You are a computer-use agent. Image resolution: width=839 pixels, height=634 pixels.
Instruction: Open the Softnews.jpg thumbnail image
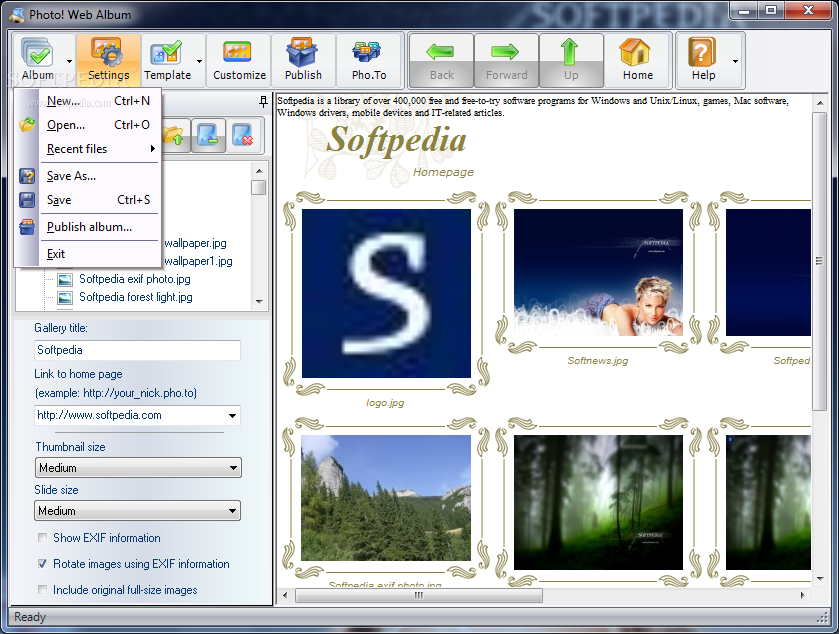598,272
